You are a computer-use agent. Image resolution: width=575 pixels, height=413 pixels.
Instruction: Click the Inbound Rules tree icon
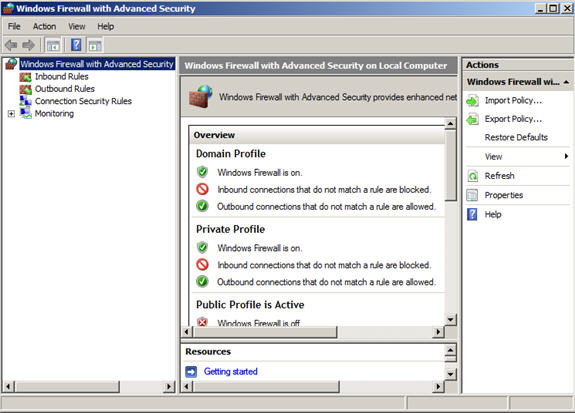coord(25,77)
